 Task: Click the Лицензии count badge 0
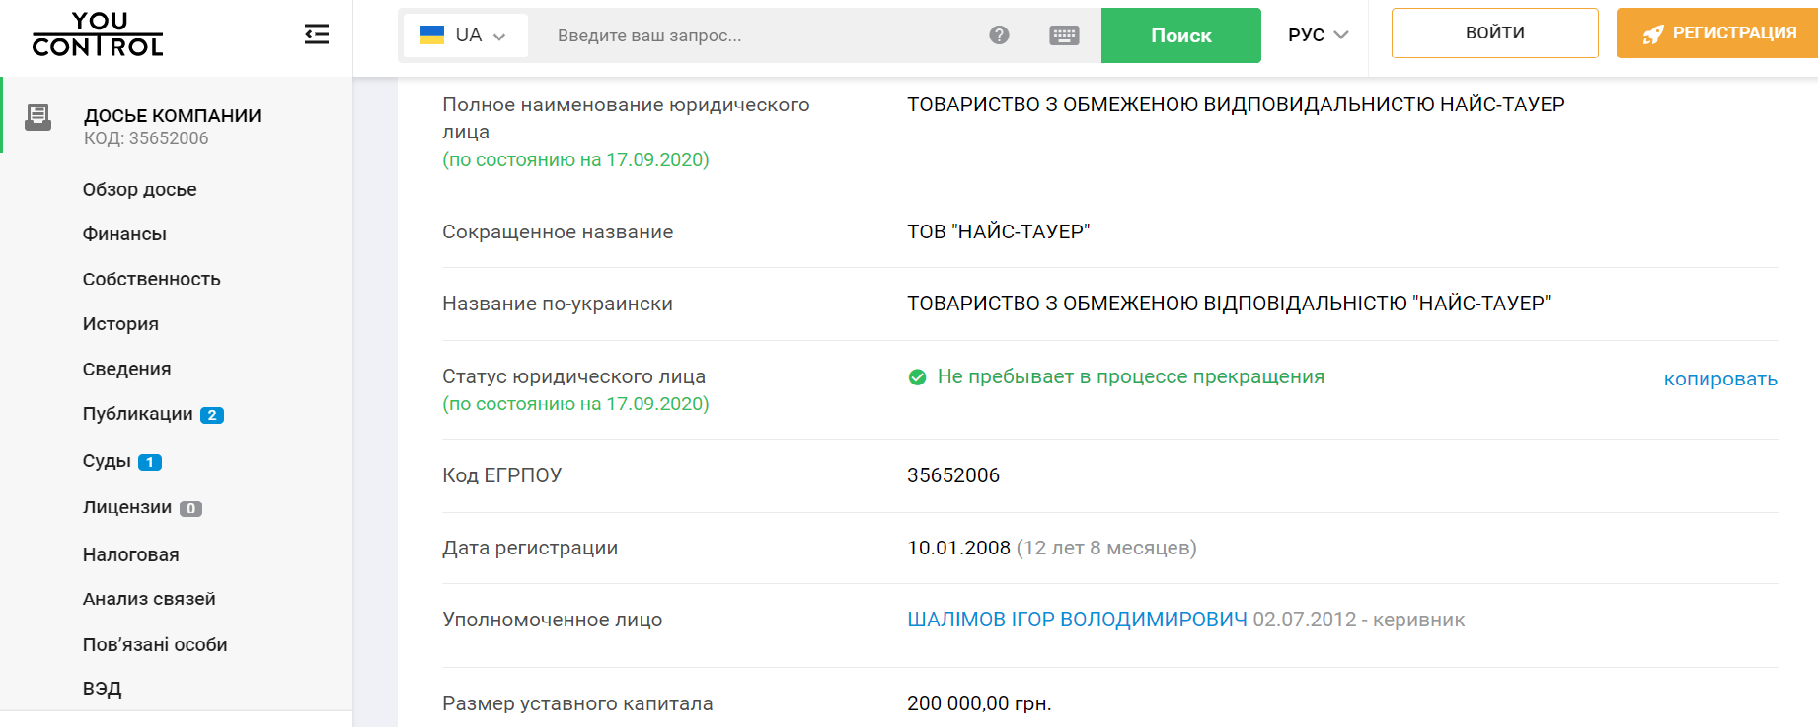[191, 508]
